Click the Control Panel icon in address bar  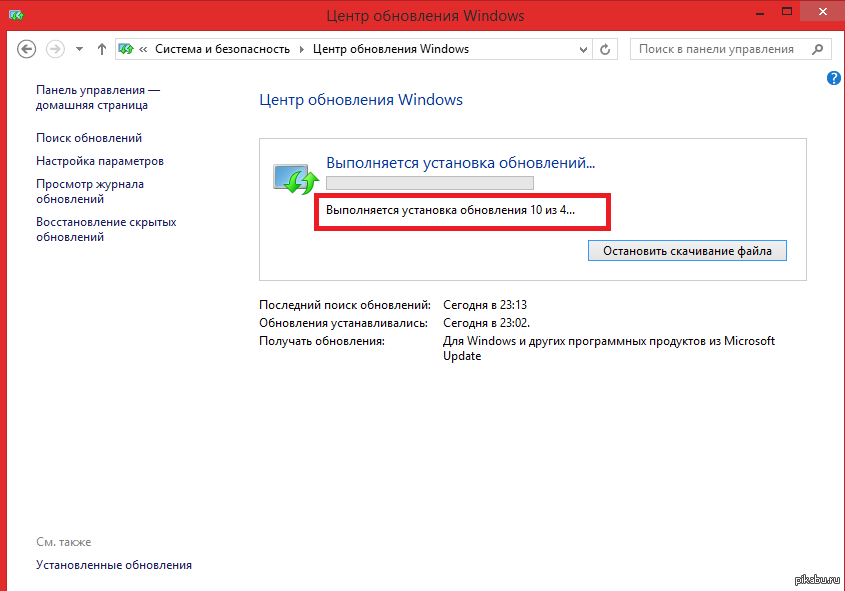pos(127,49)
